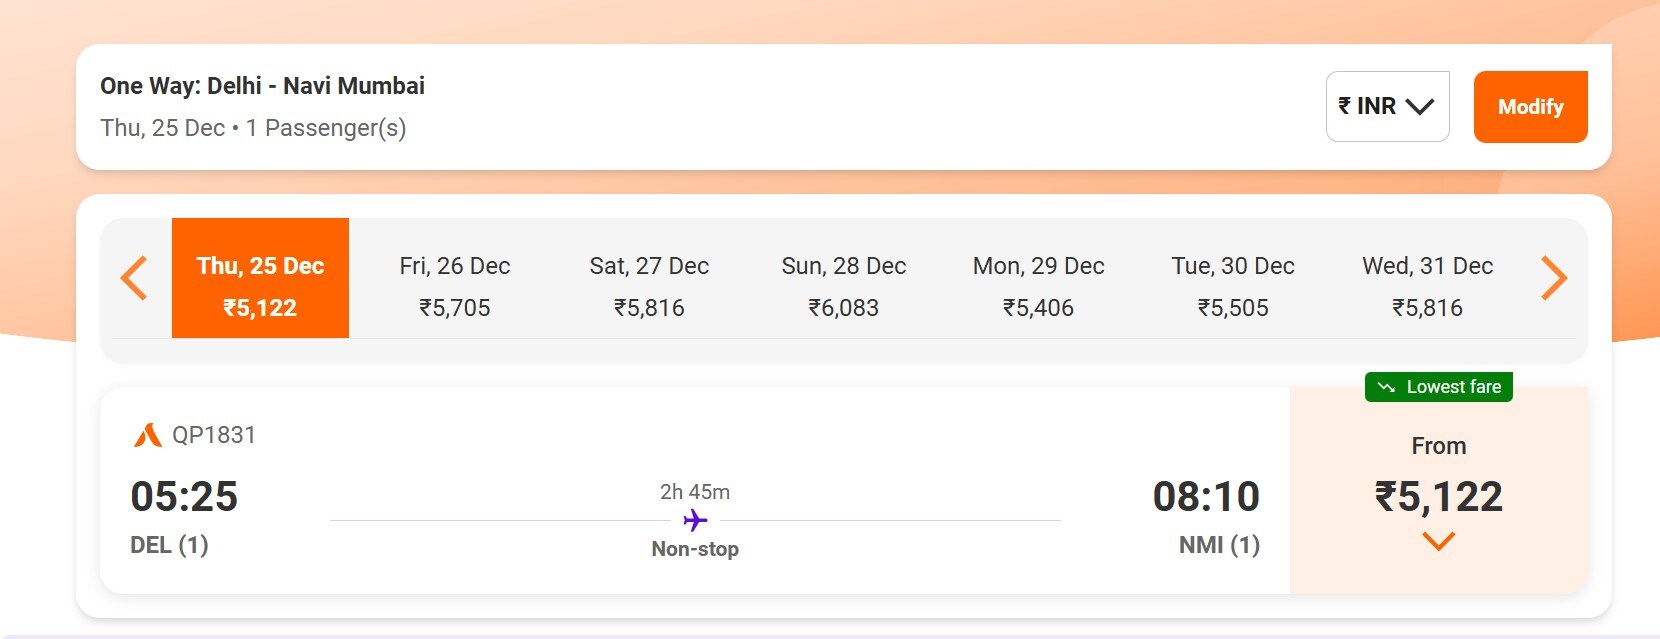
Task: Open the INR currency dropdown
Action: click(1387, 106)
